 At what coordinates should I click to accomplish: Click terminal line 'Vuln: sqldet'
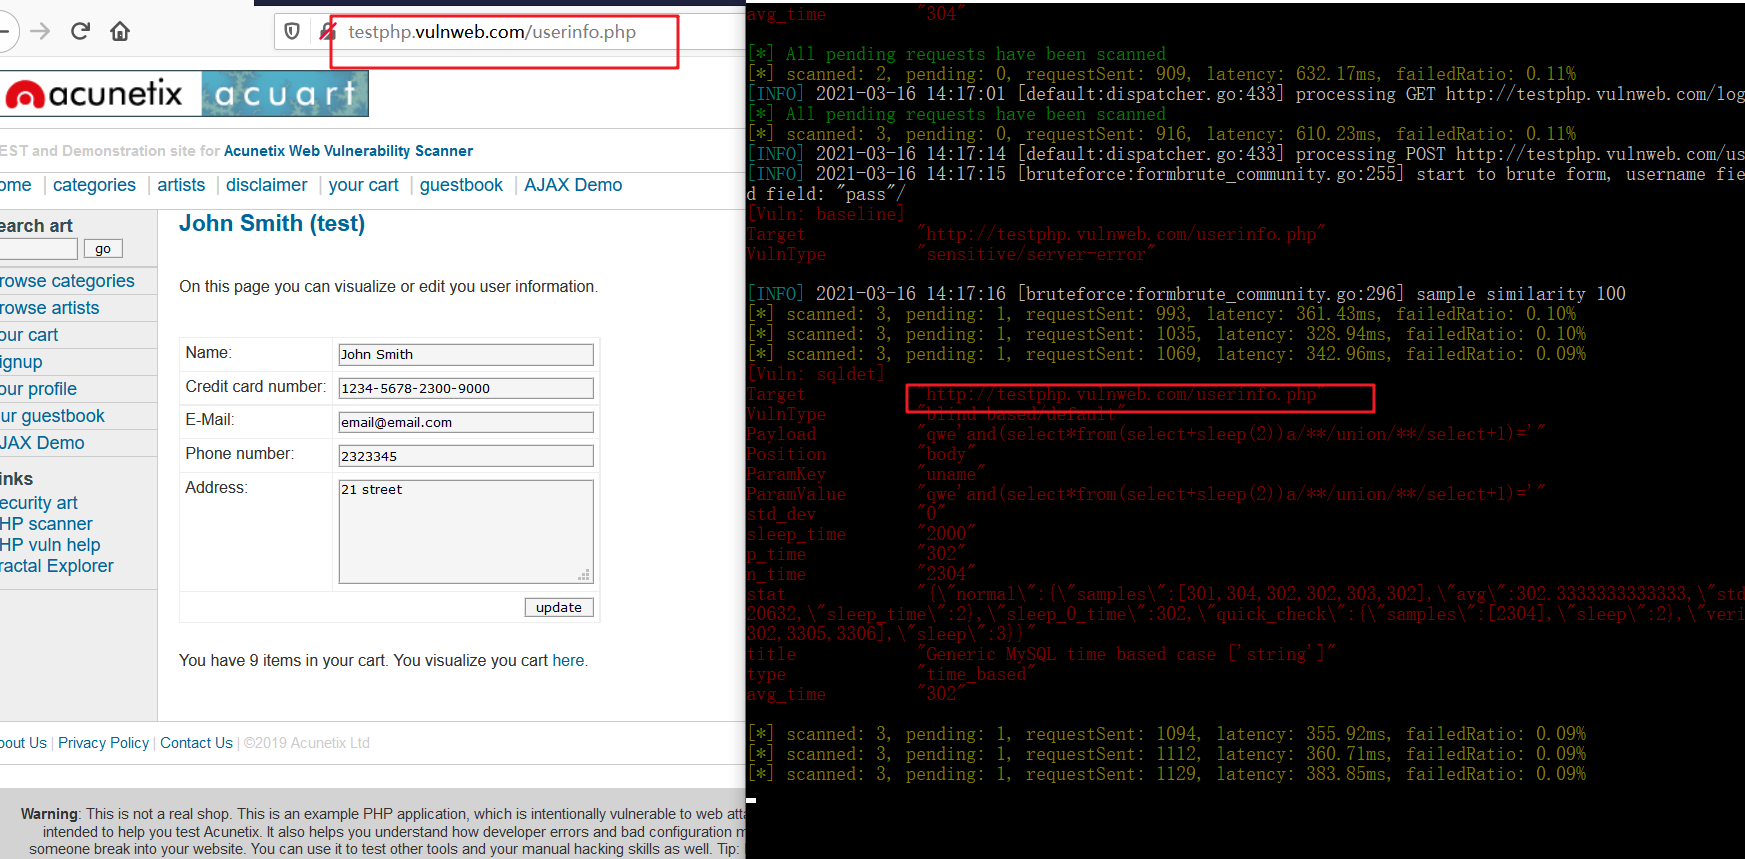pyautogui.click(x=815, y=374)
